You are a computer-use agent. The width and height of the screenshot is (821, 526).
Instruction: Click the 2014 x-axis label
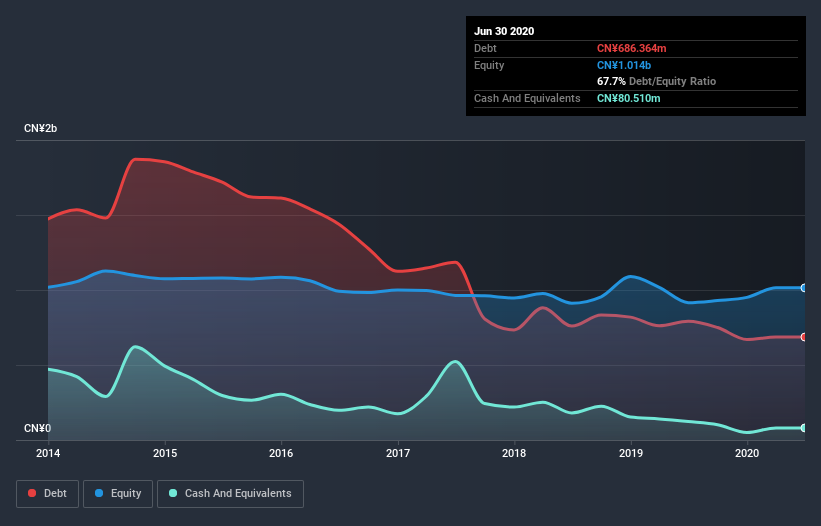pyautogui.click(x=48, y=453)
